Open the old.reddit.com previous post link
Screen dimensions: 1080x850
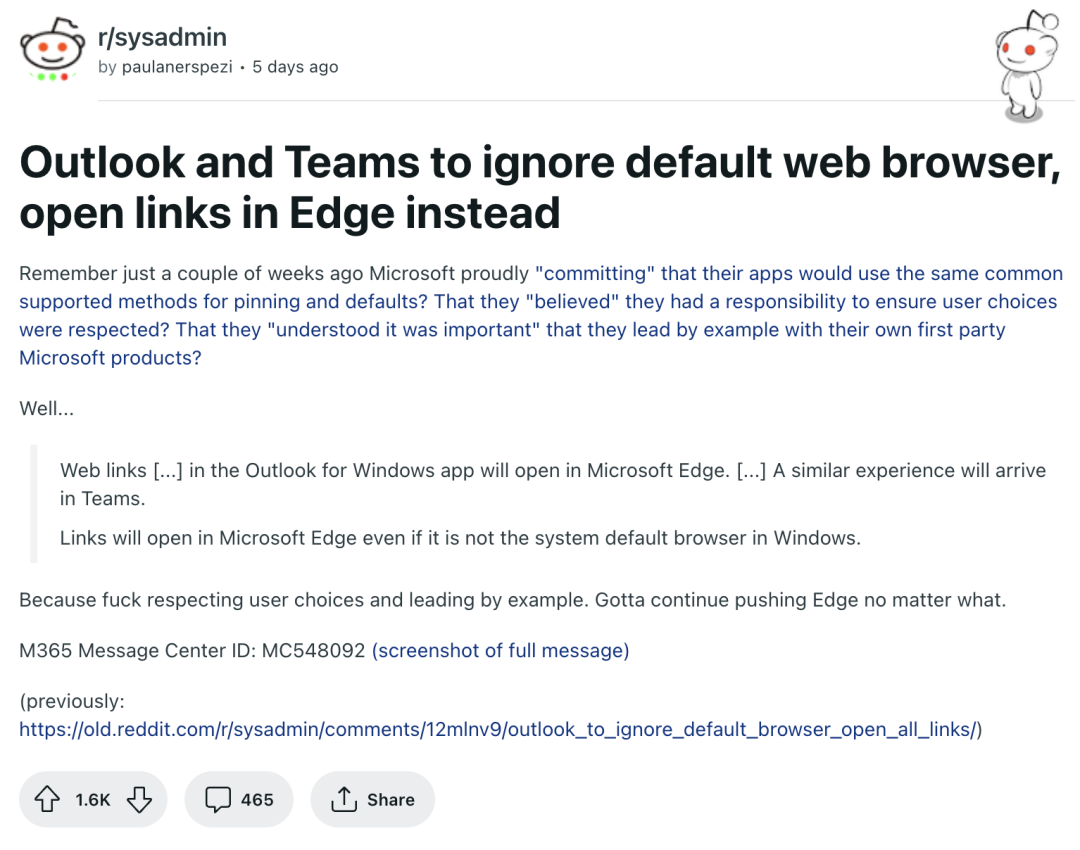pyautogui.click(x=497, y=729)
